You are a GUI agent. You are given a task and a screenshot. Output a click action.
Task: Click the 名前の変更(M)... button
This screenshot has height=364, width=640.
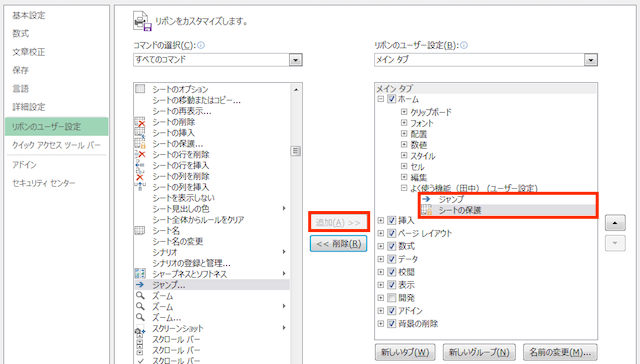coord(560,352)
